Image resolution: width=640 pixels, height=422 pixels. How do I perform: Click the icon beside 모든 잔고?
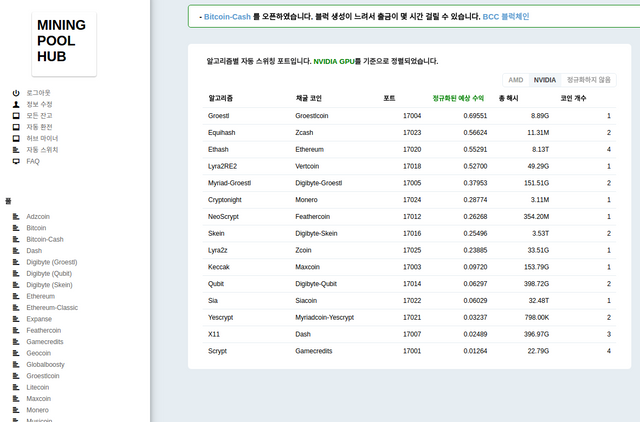(x=16, y=116)
